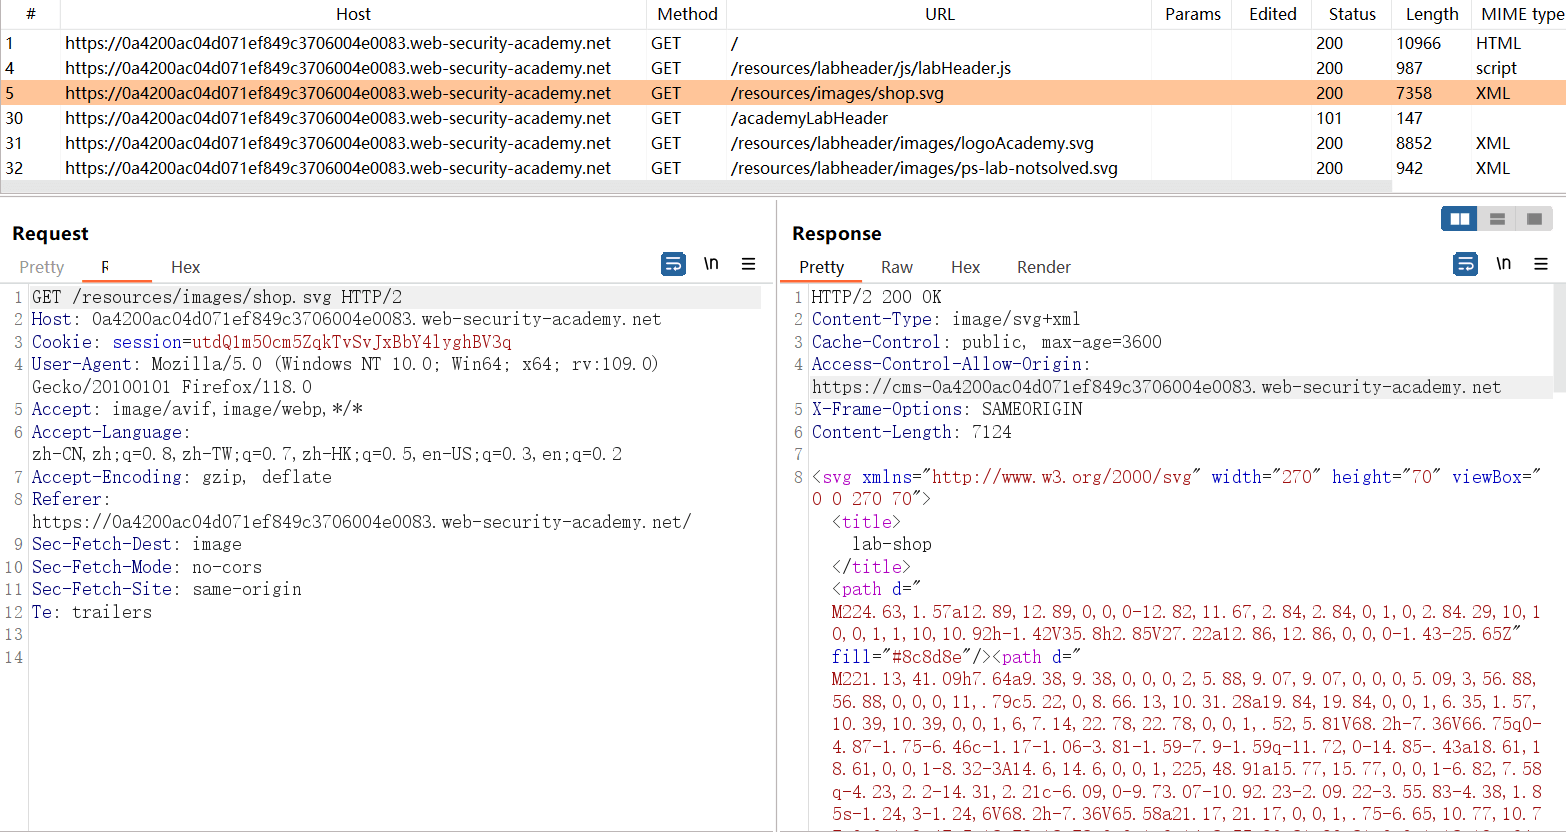Select the labHeader.js request row

(870, 68)
